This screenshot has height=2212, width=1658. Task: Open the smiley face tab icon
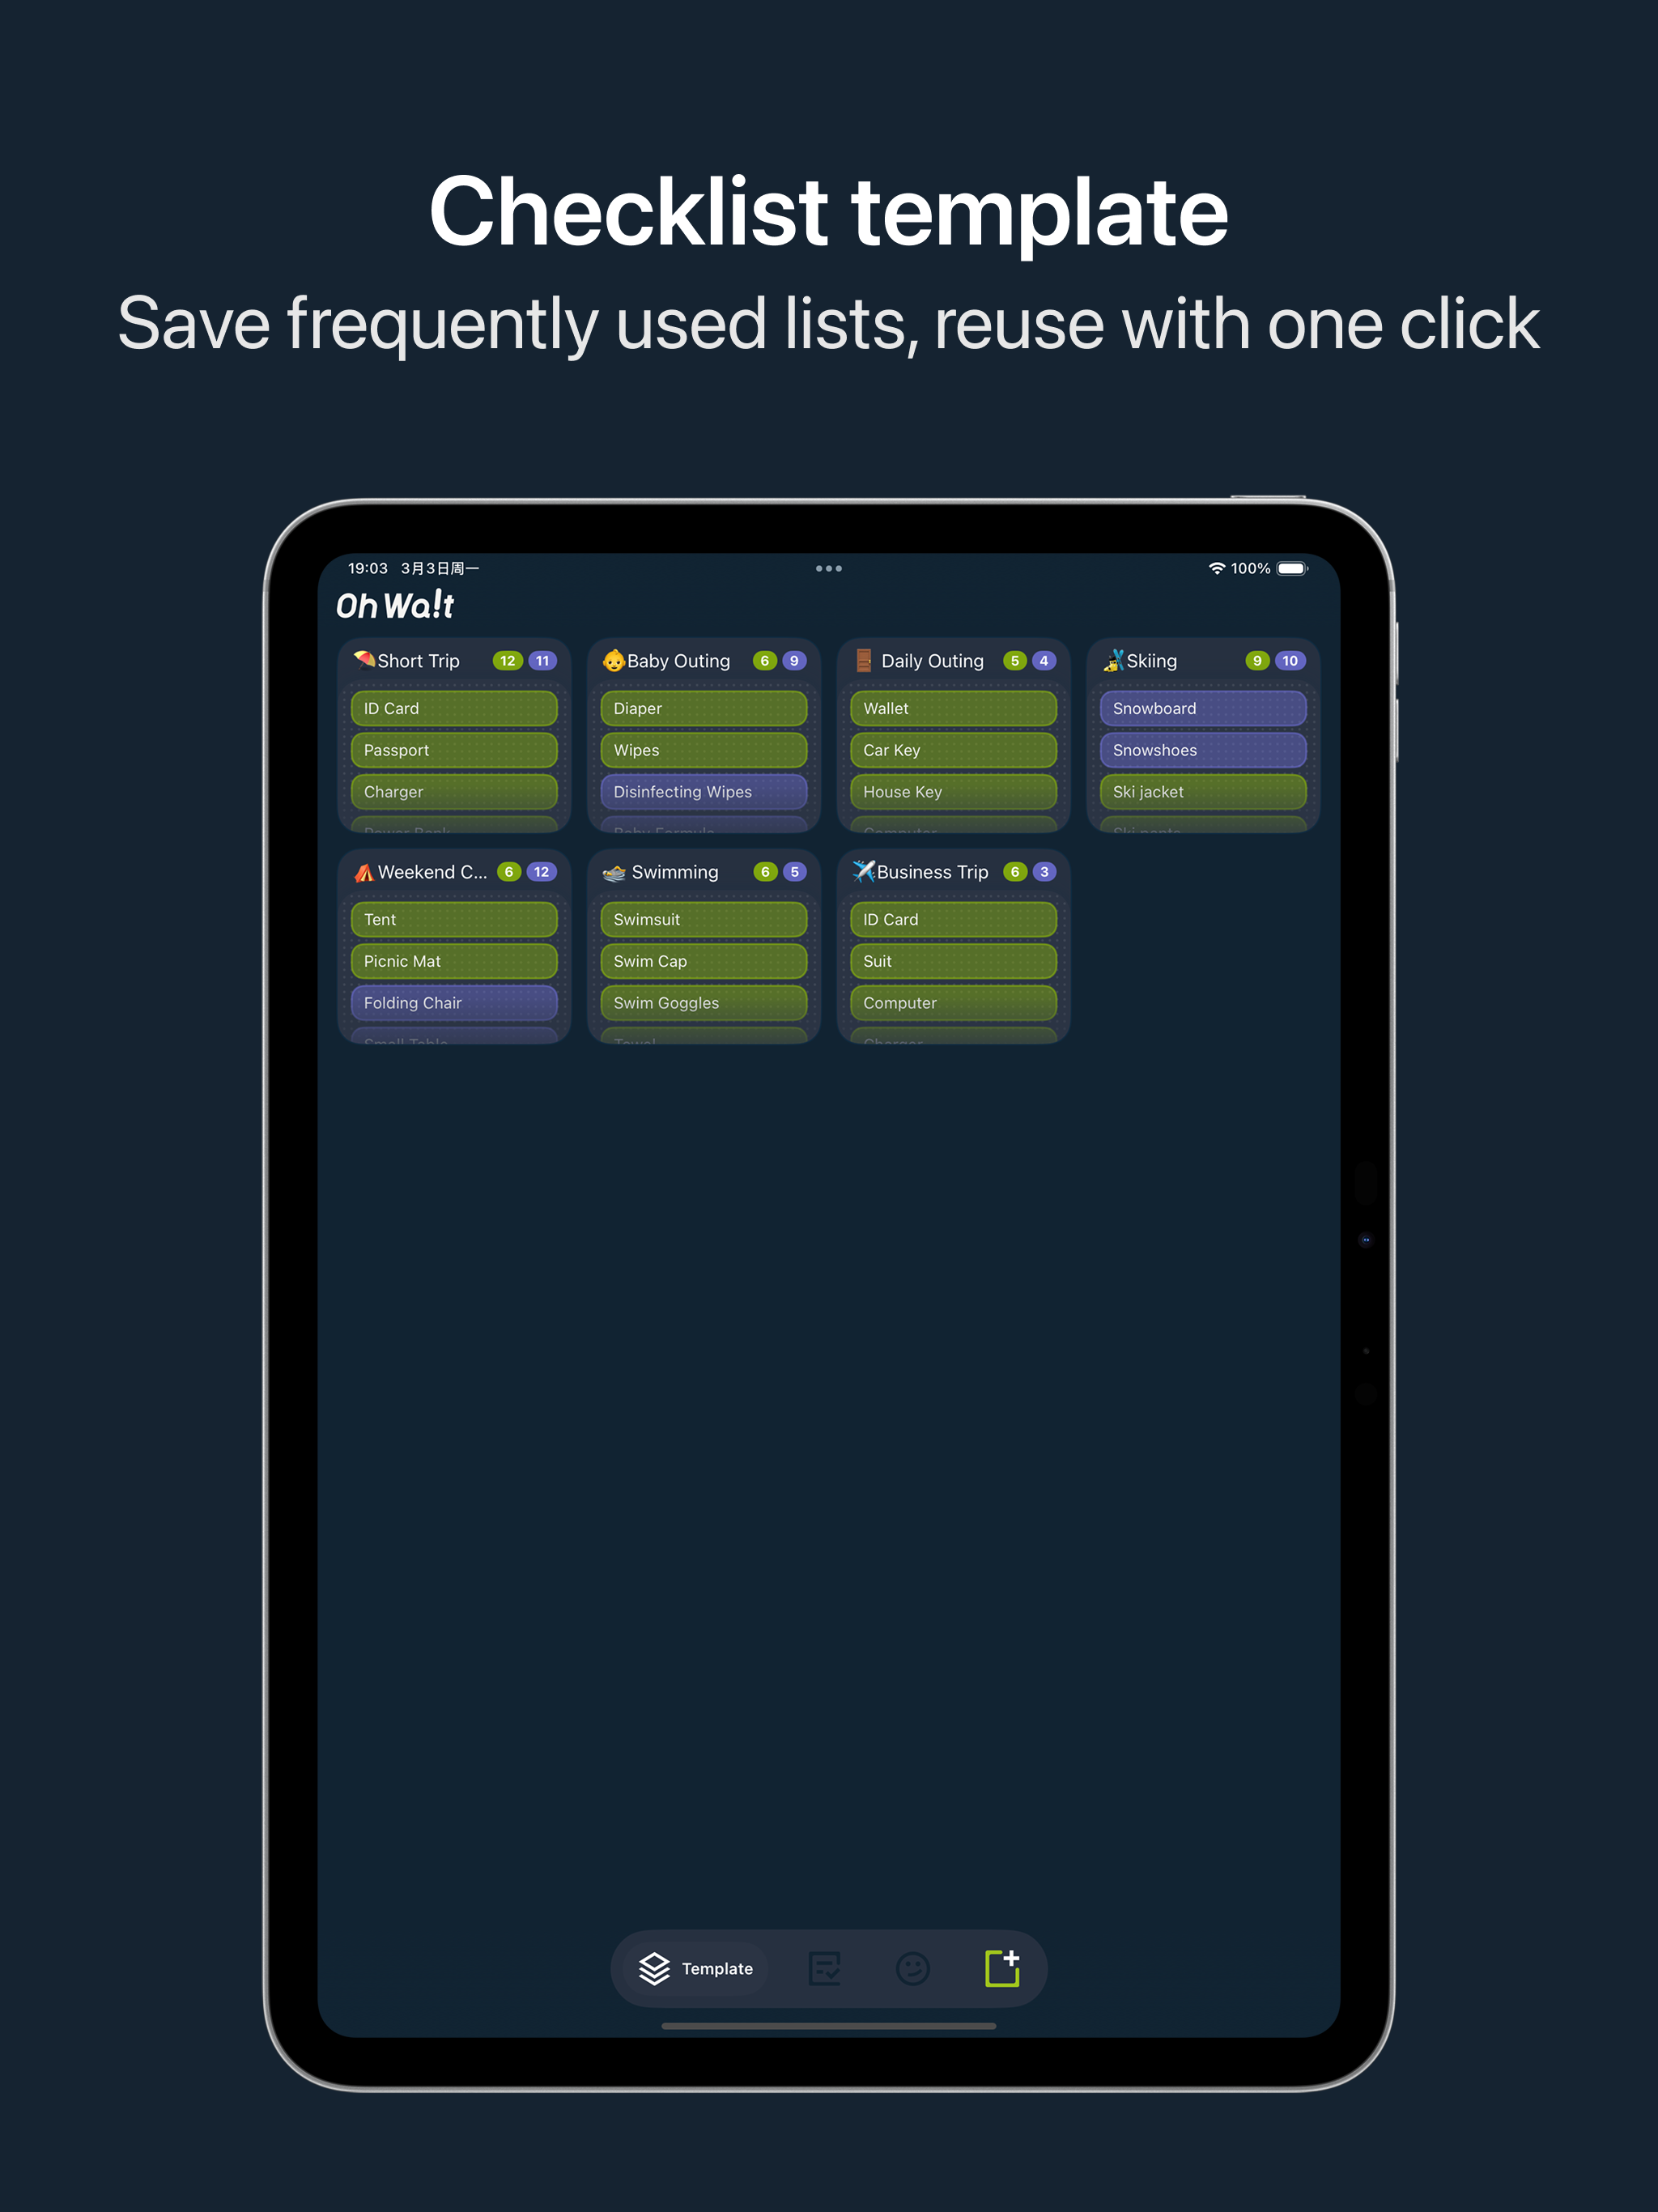912,1968
